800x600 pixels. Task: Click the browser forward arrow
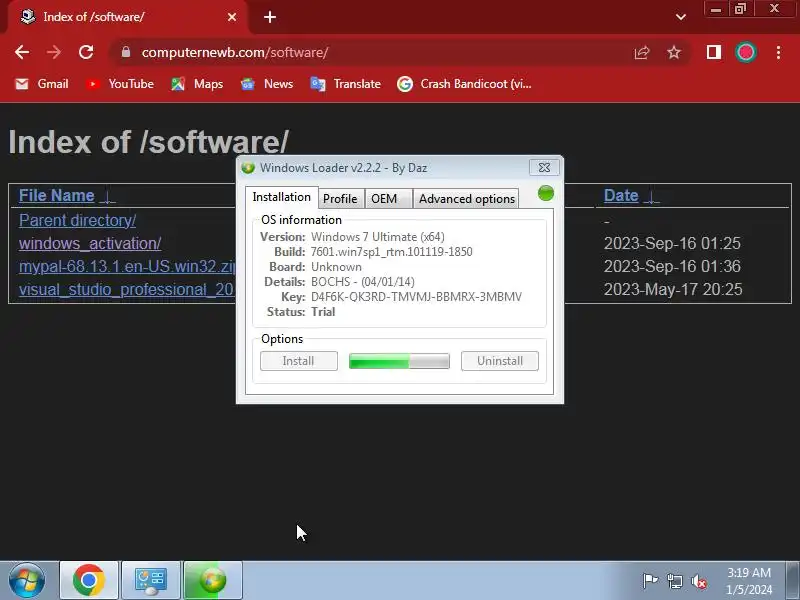(54, 52)
